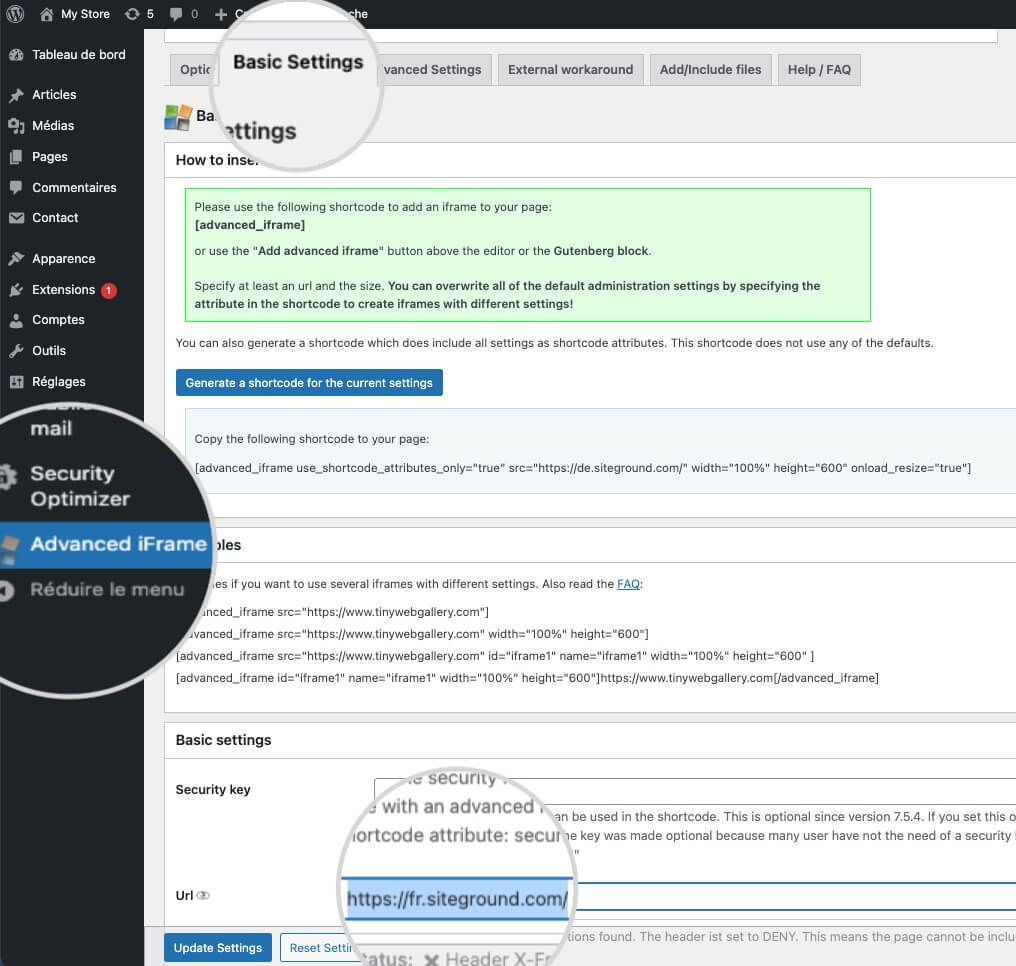Image resolution: width=1016 pixels, height=966 pixels.
Task: Click the 'Security key' label
Action: coord(213,789)
